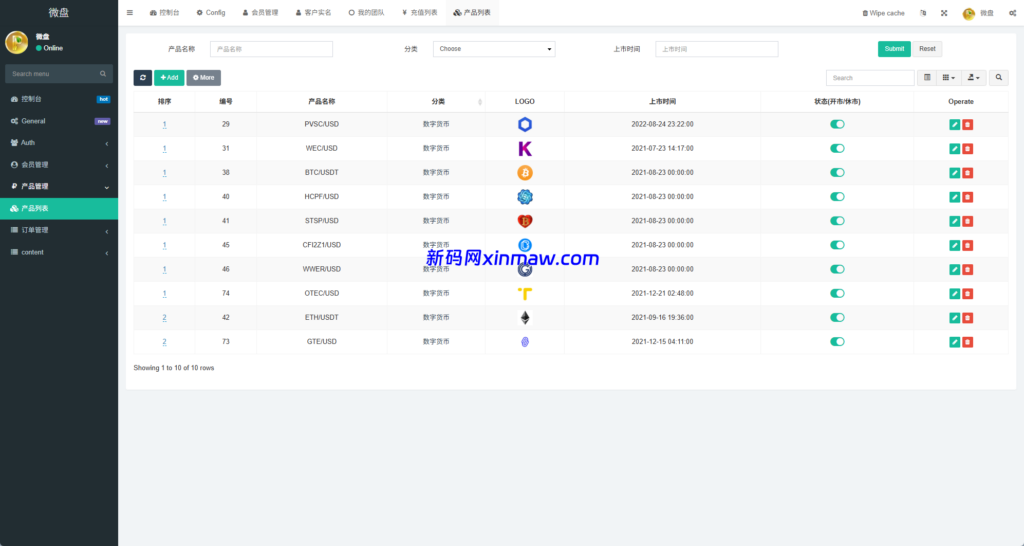Click the K logo of WEC/USD
The image size is (1024, 546).
(524, 149)
